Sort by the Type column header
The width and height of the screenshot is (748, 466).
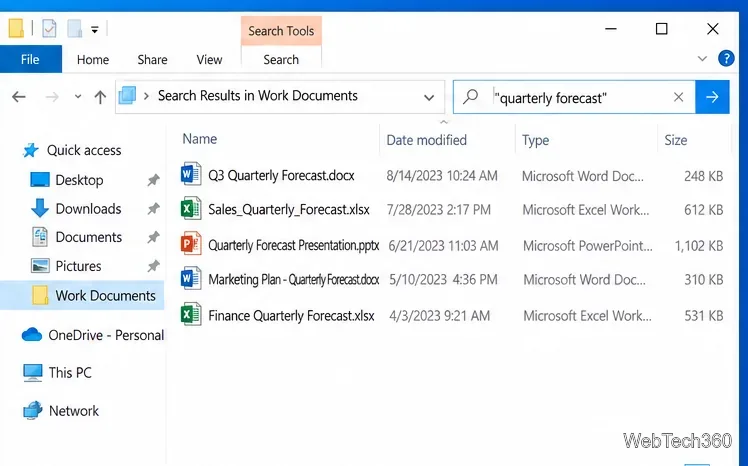click(x=535, y=140)
